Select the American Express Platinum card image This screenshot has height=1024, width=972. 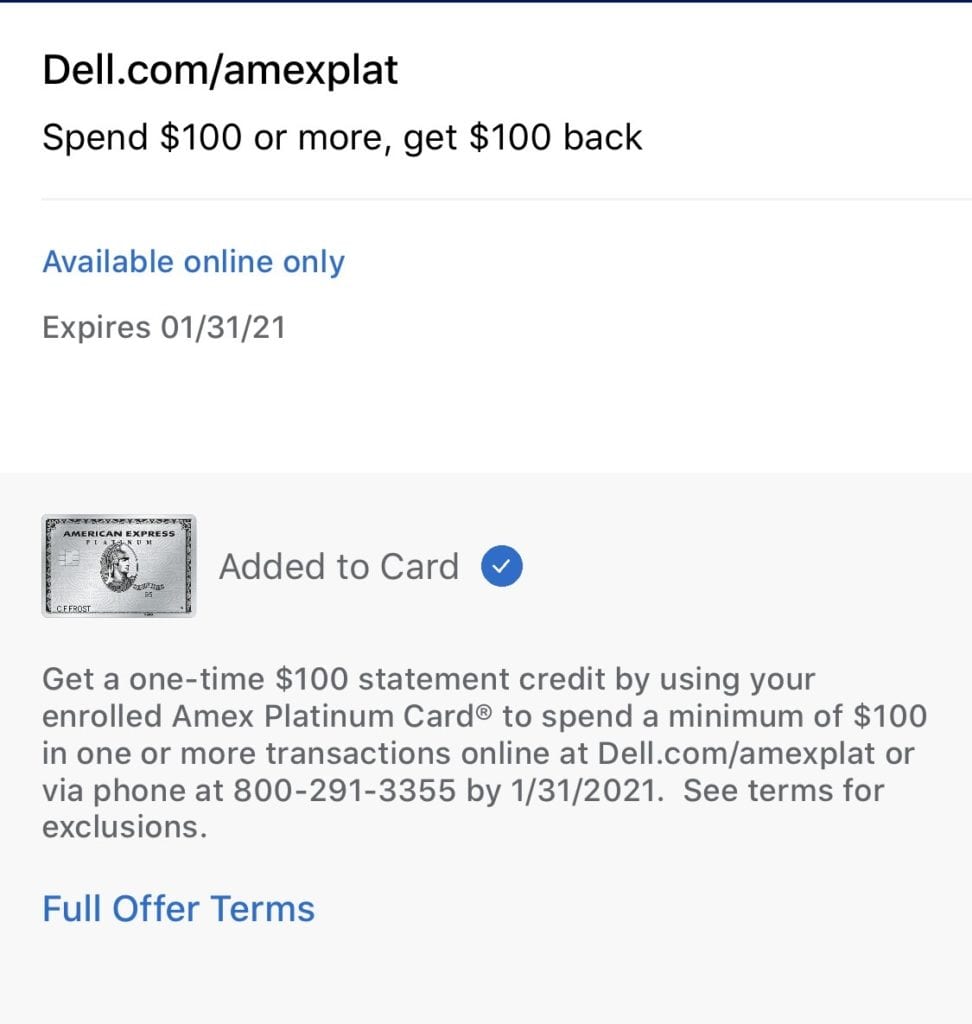pos(119,566)
